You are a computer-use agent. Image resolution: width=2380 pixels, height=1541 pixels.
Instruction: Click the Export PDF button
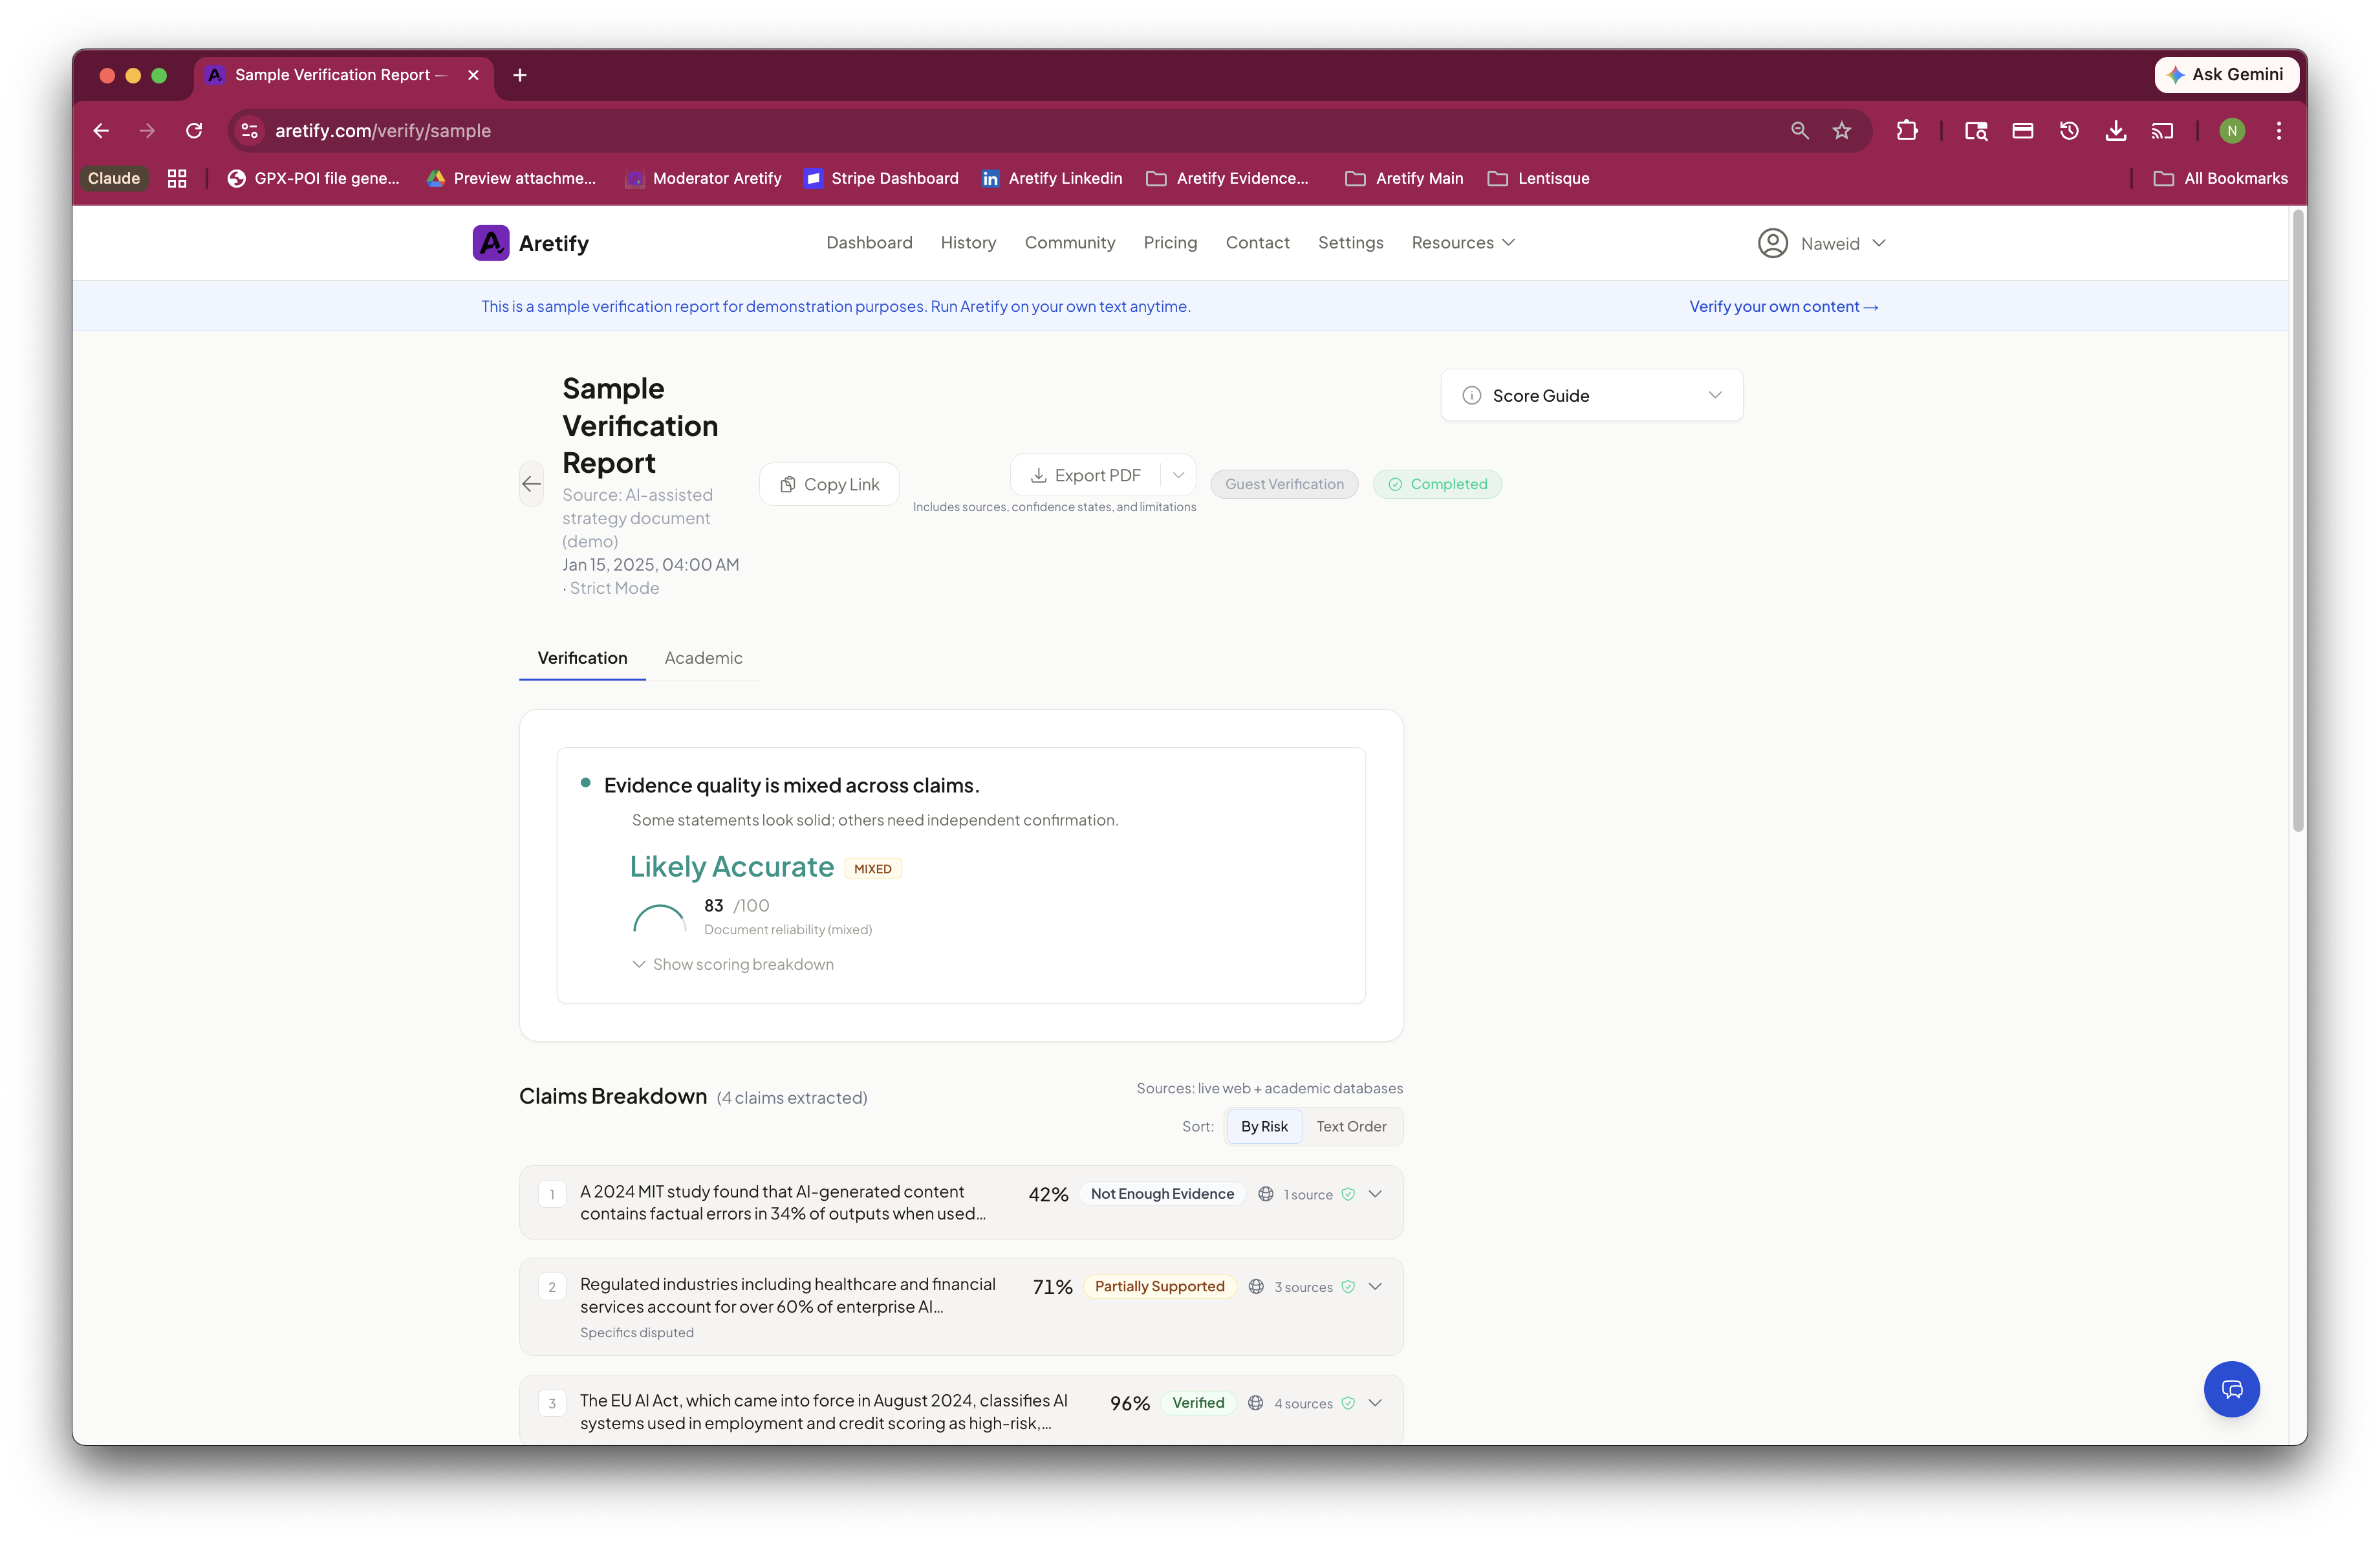click(x=1086, y=475)
